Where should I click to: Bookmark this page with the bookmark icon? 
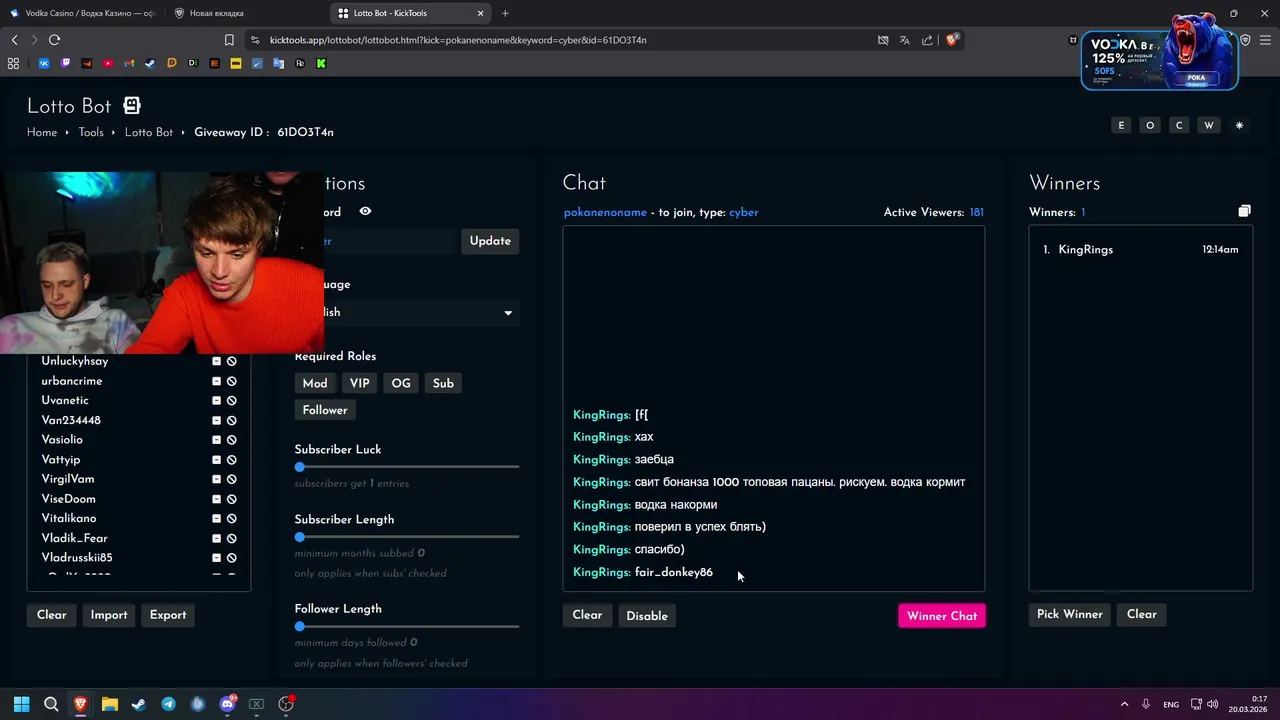[229, 40]
